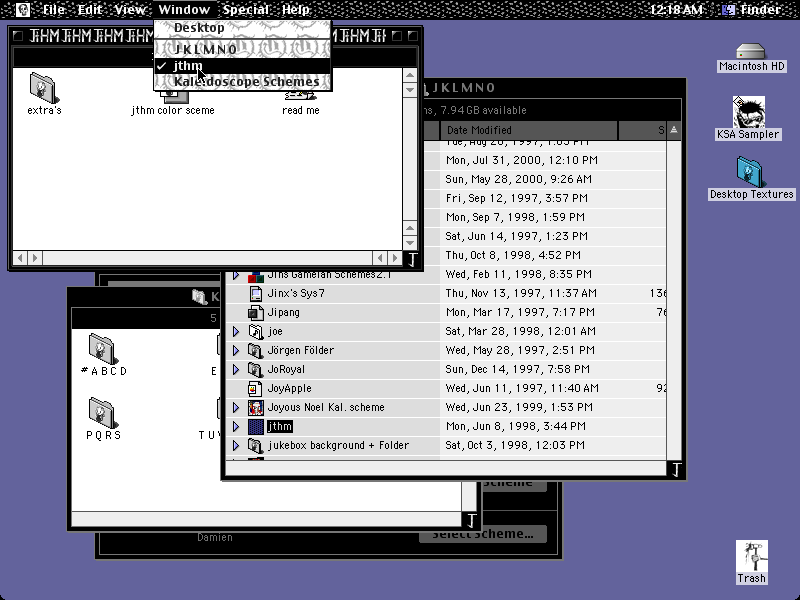Open the Special menu
The width and height of the screenshot is (800, 600).
coord(246,9)
